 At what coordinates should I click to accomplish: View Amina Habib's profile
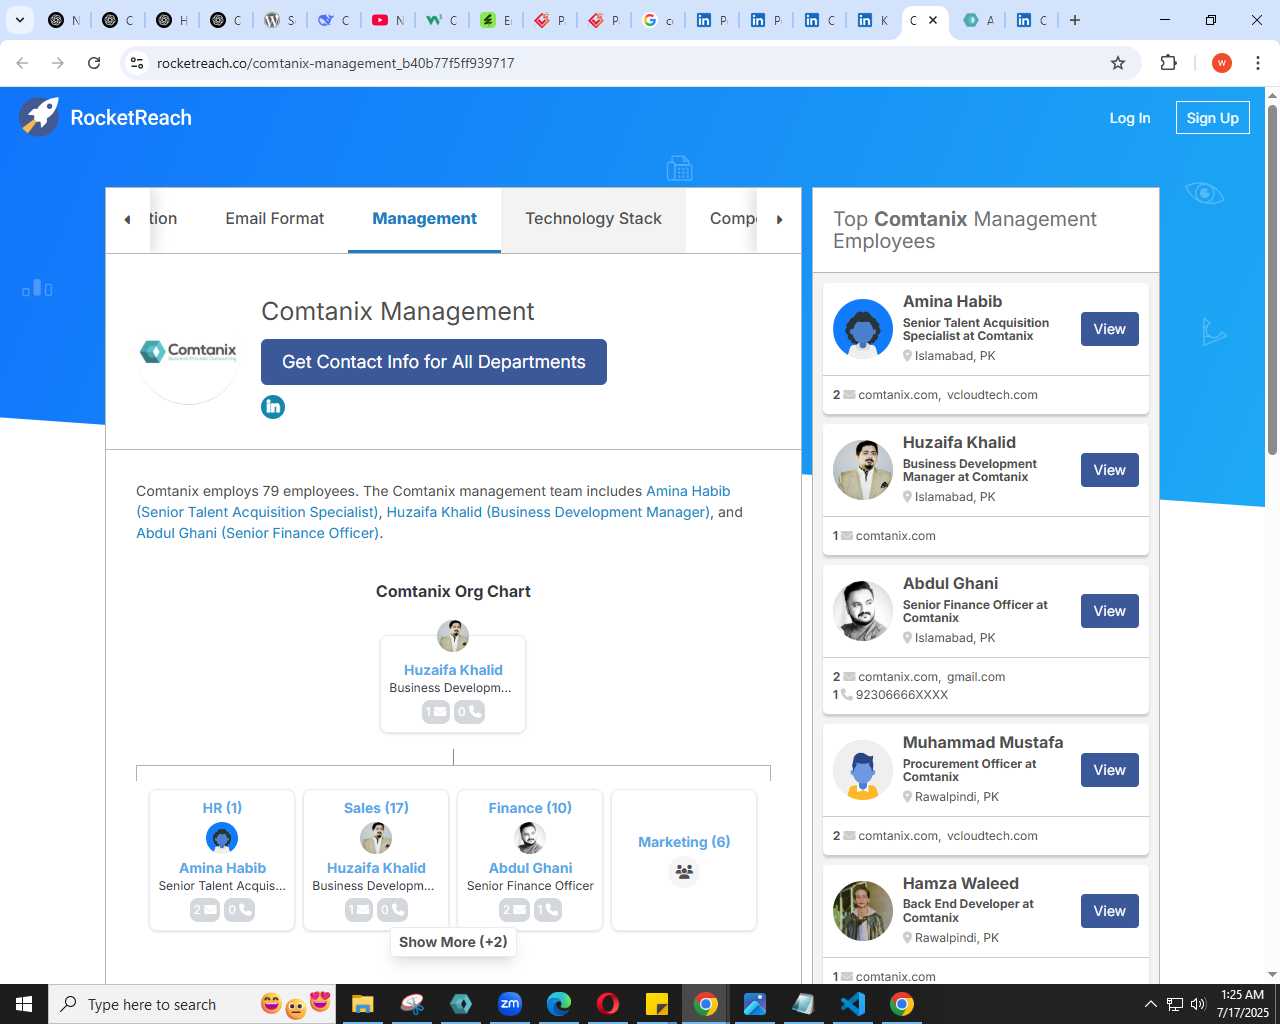1109,329
